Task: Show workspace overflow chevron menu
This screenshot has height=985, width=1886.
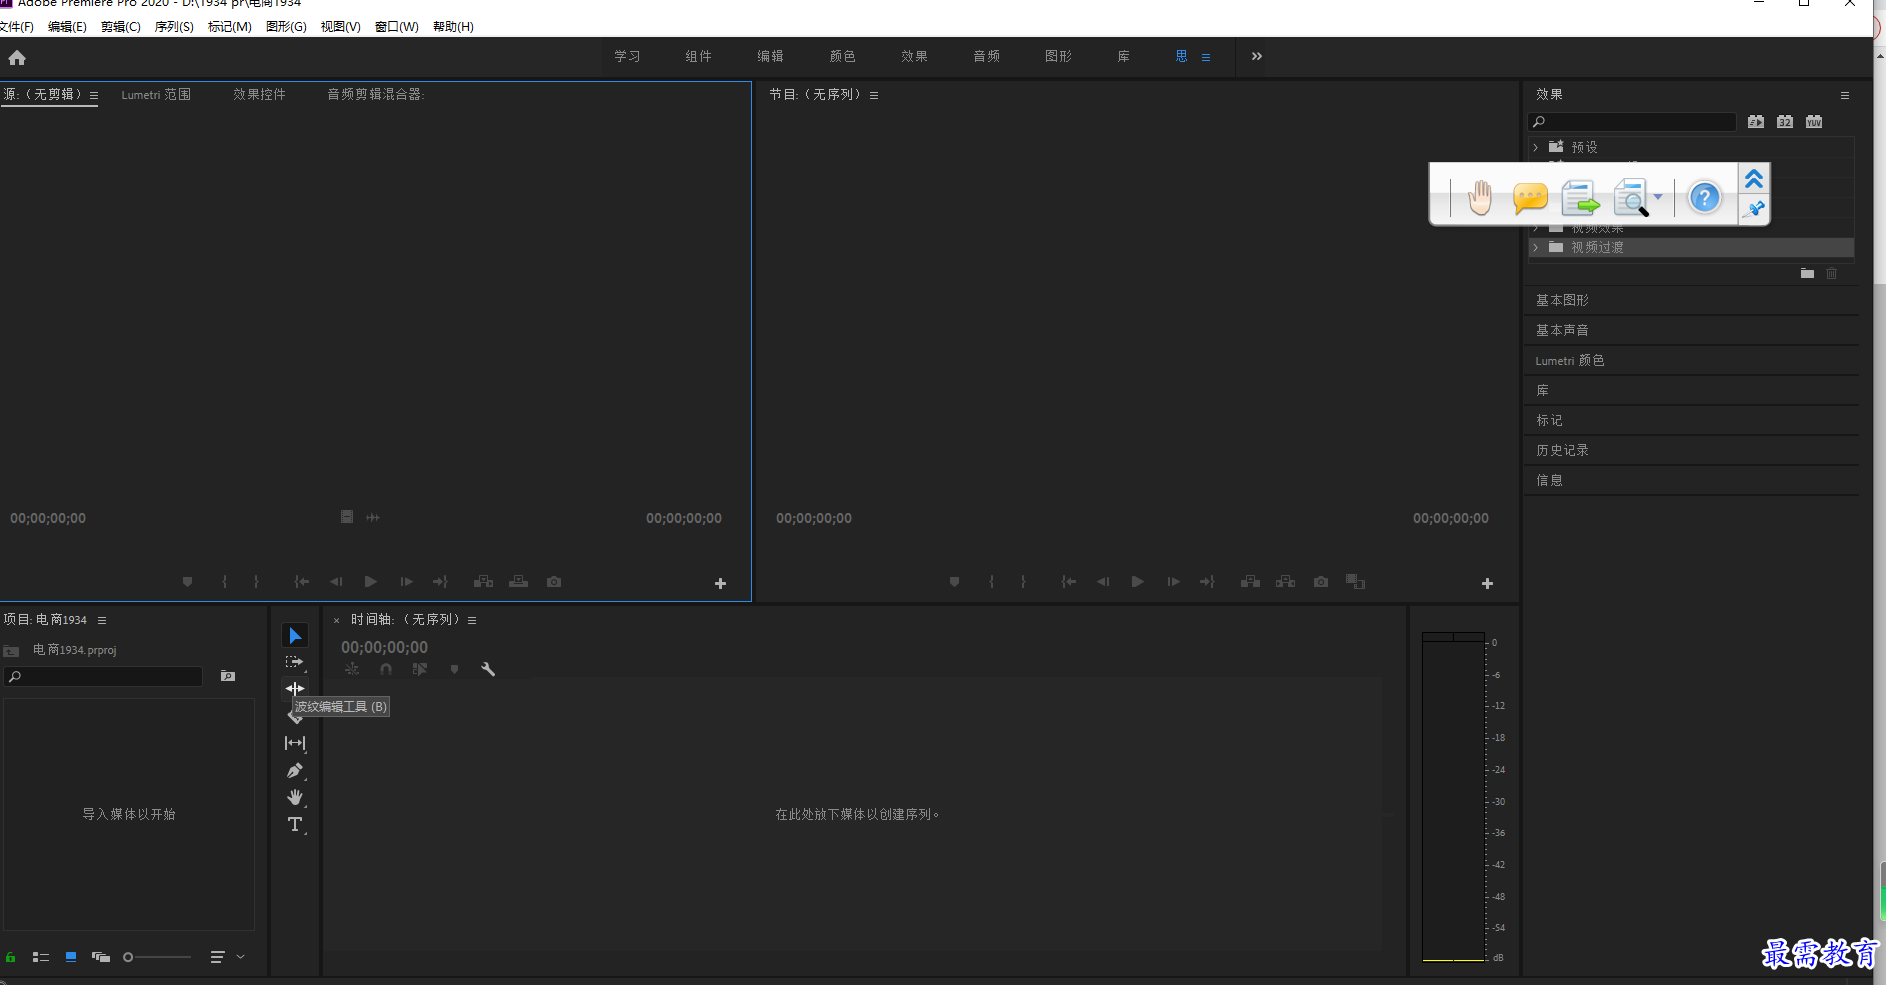Action: pos(1257,56)
